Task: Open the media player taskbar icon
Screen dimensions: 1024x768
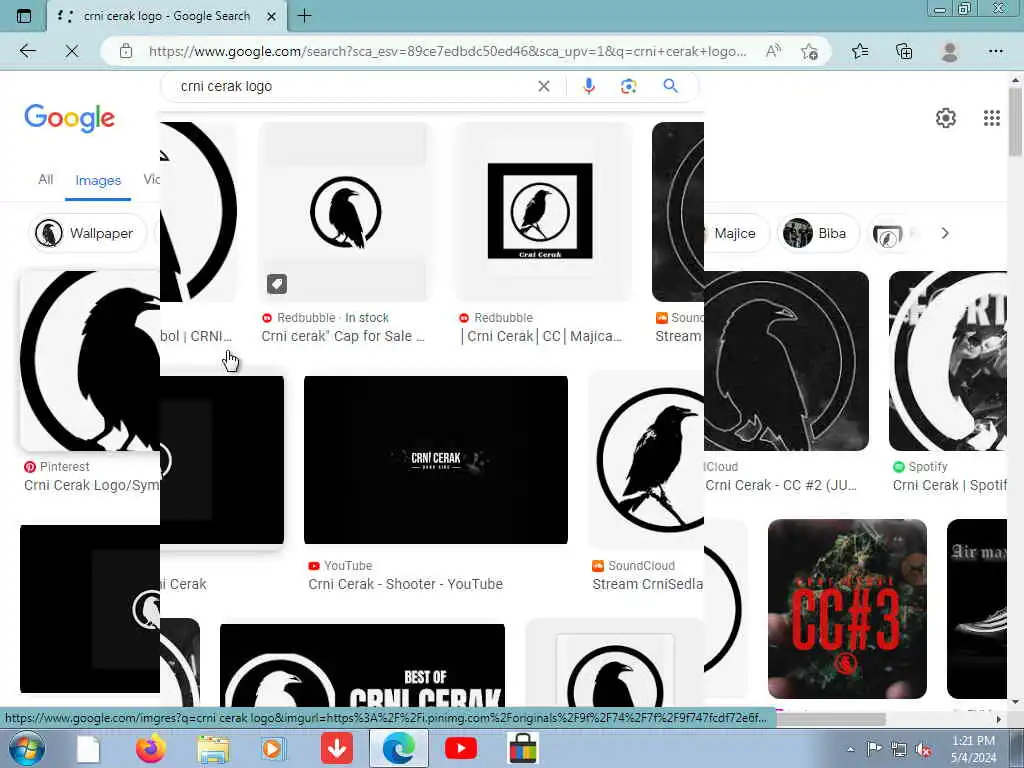Action: click(274, 748)
